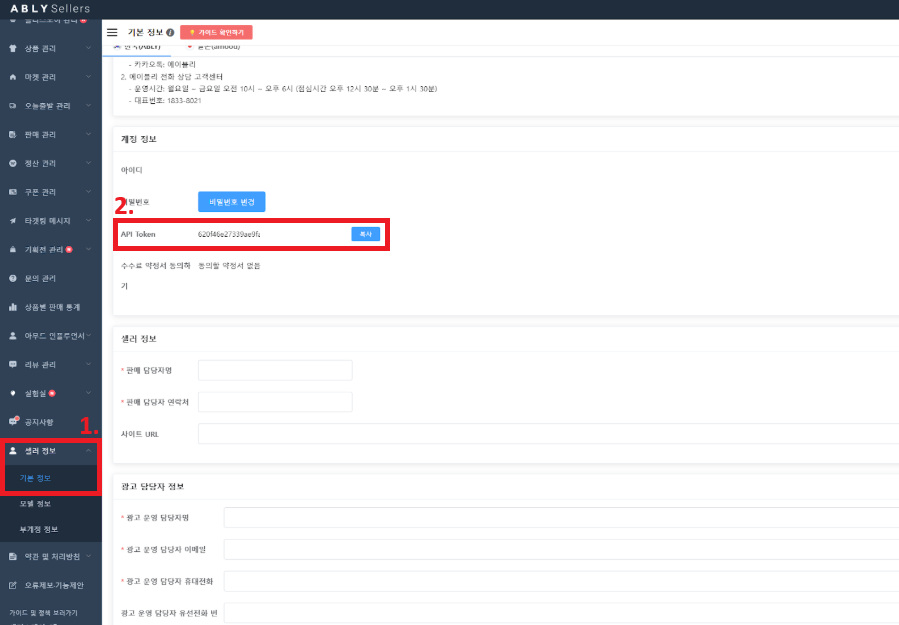Open 모델 정보 submenu item
Viewport: 899px width, 625px height.
(x=35, y=504)
